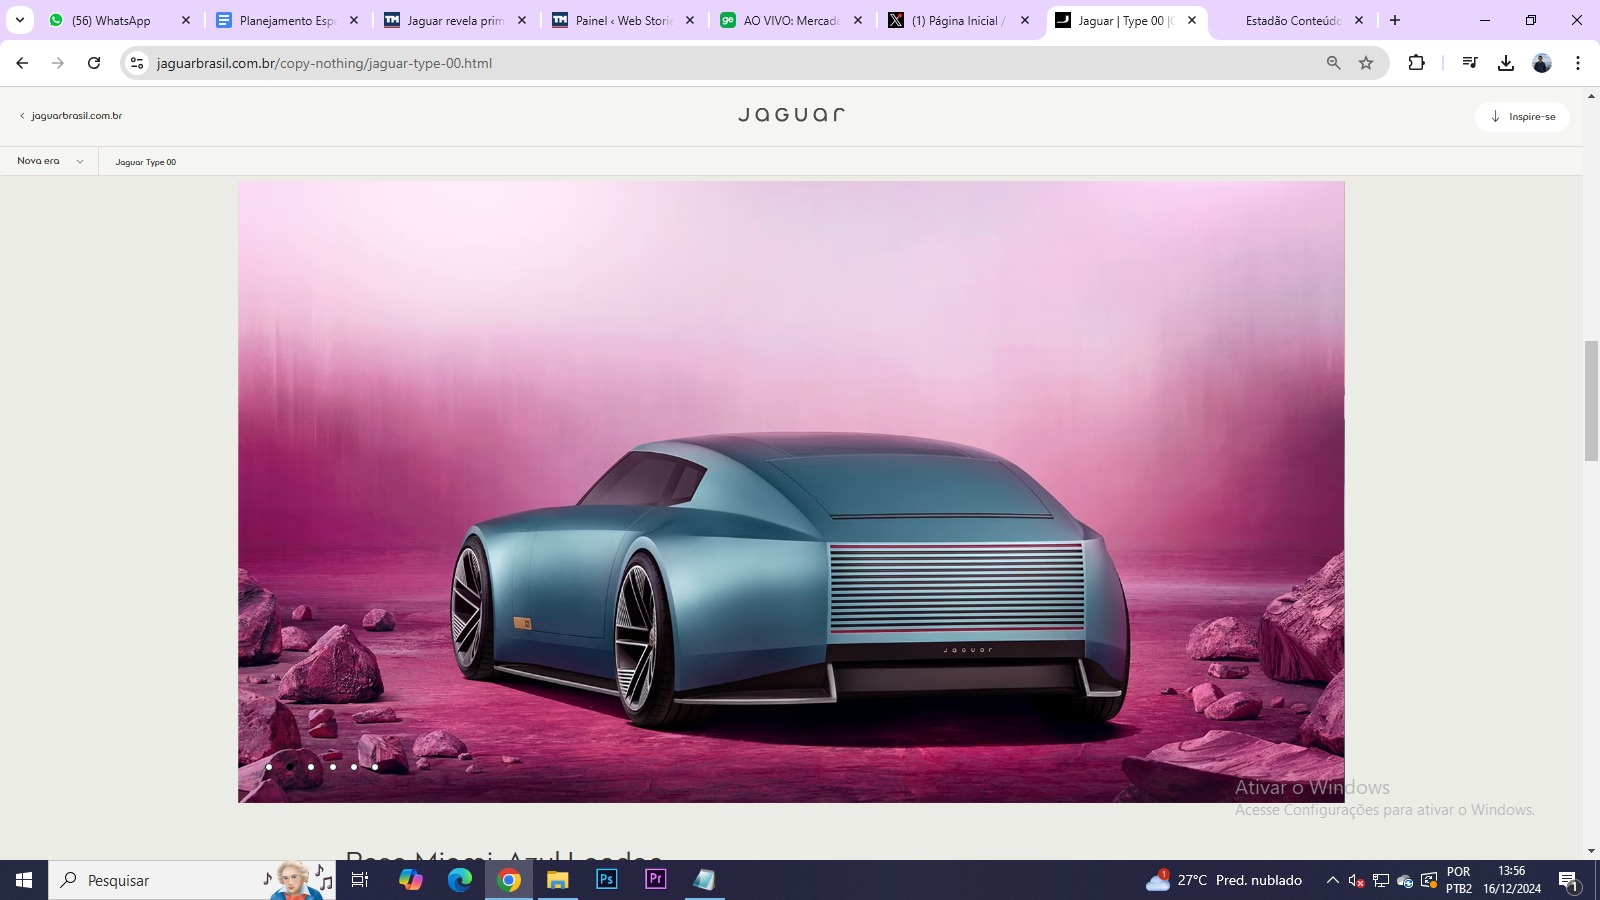Click the Jaguar Type 00 car image
This screenshot has height=900, width=1600.
click(791, 492)
